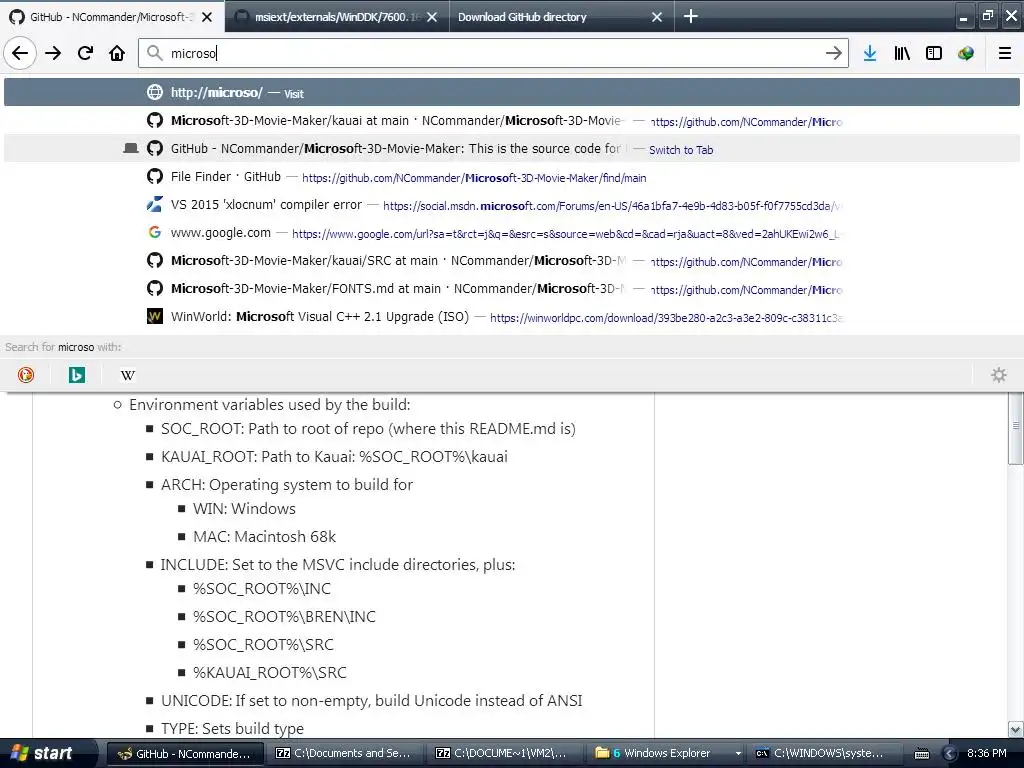Open the Library icon
1024x768 pixels.
click(902, 53)
